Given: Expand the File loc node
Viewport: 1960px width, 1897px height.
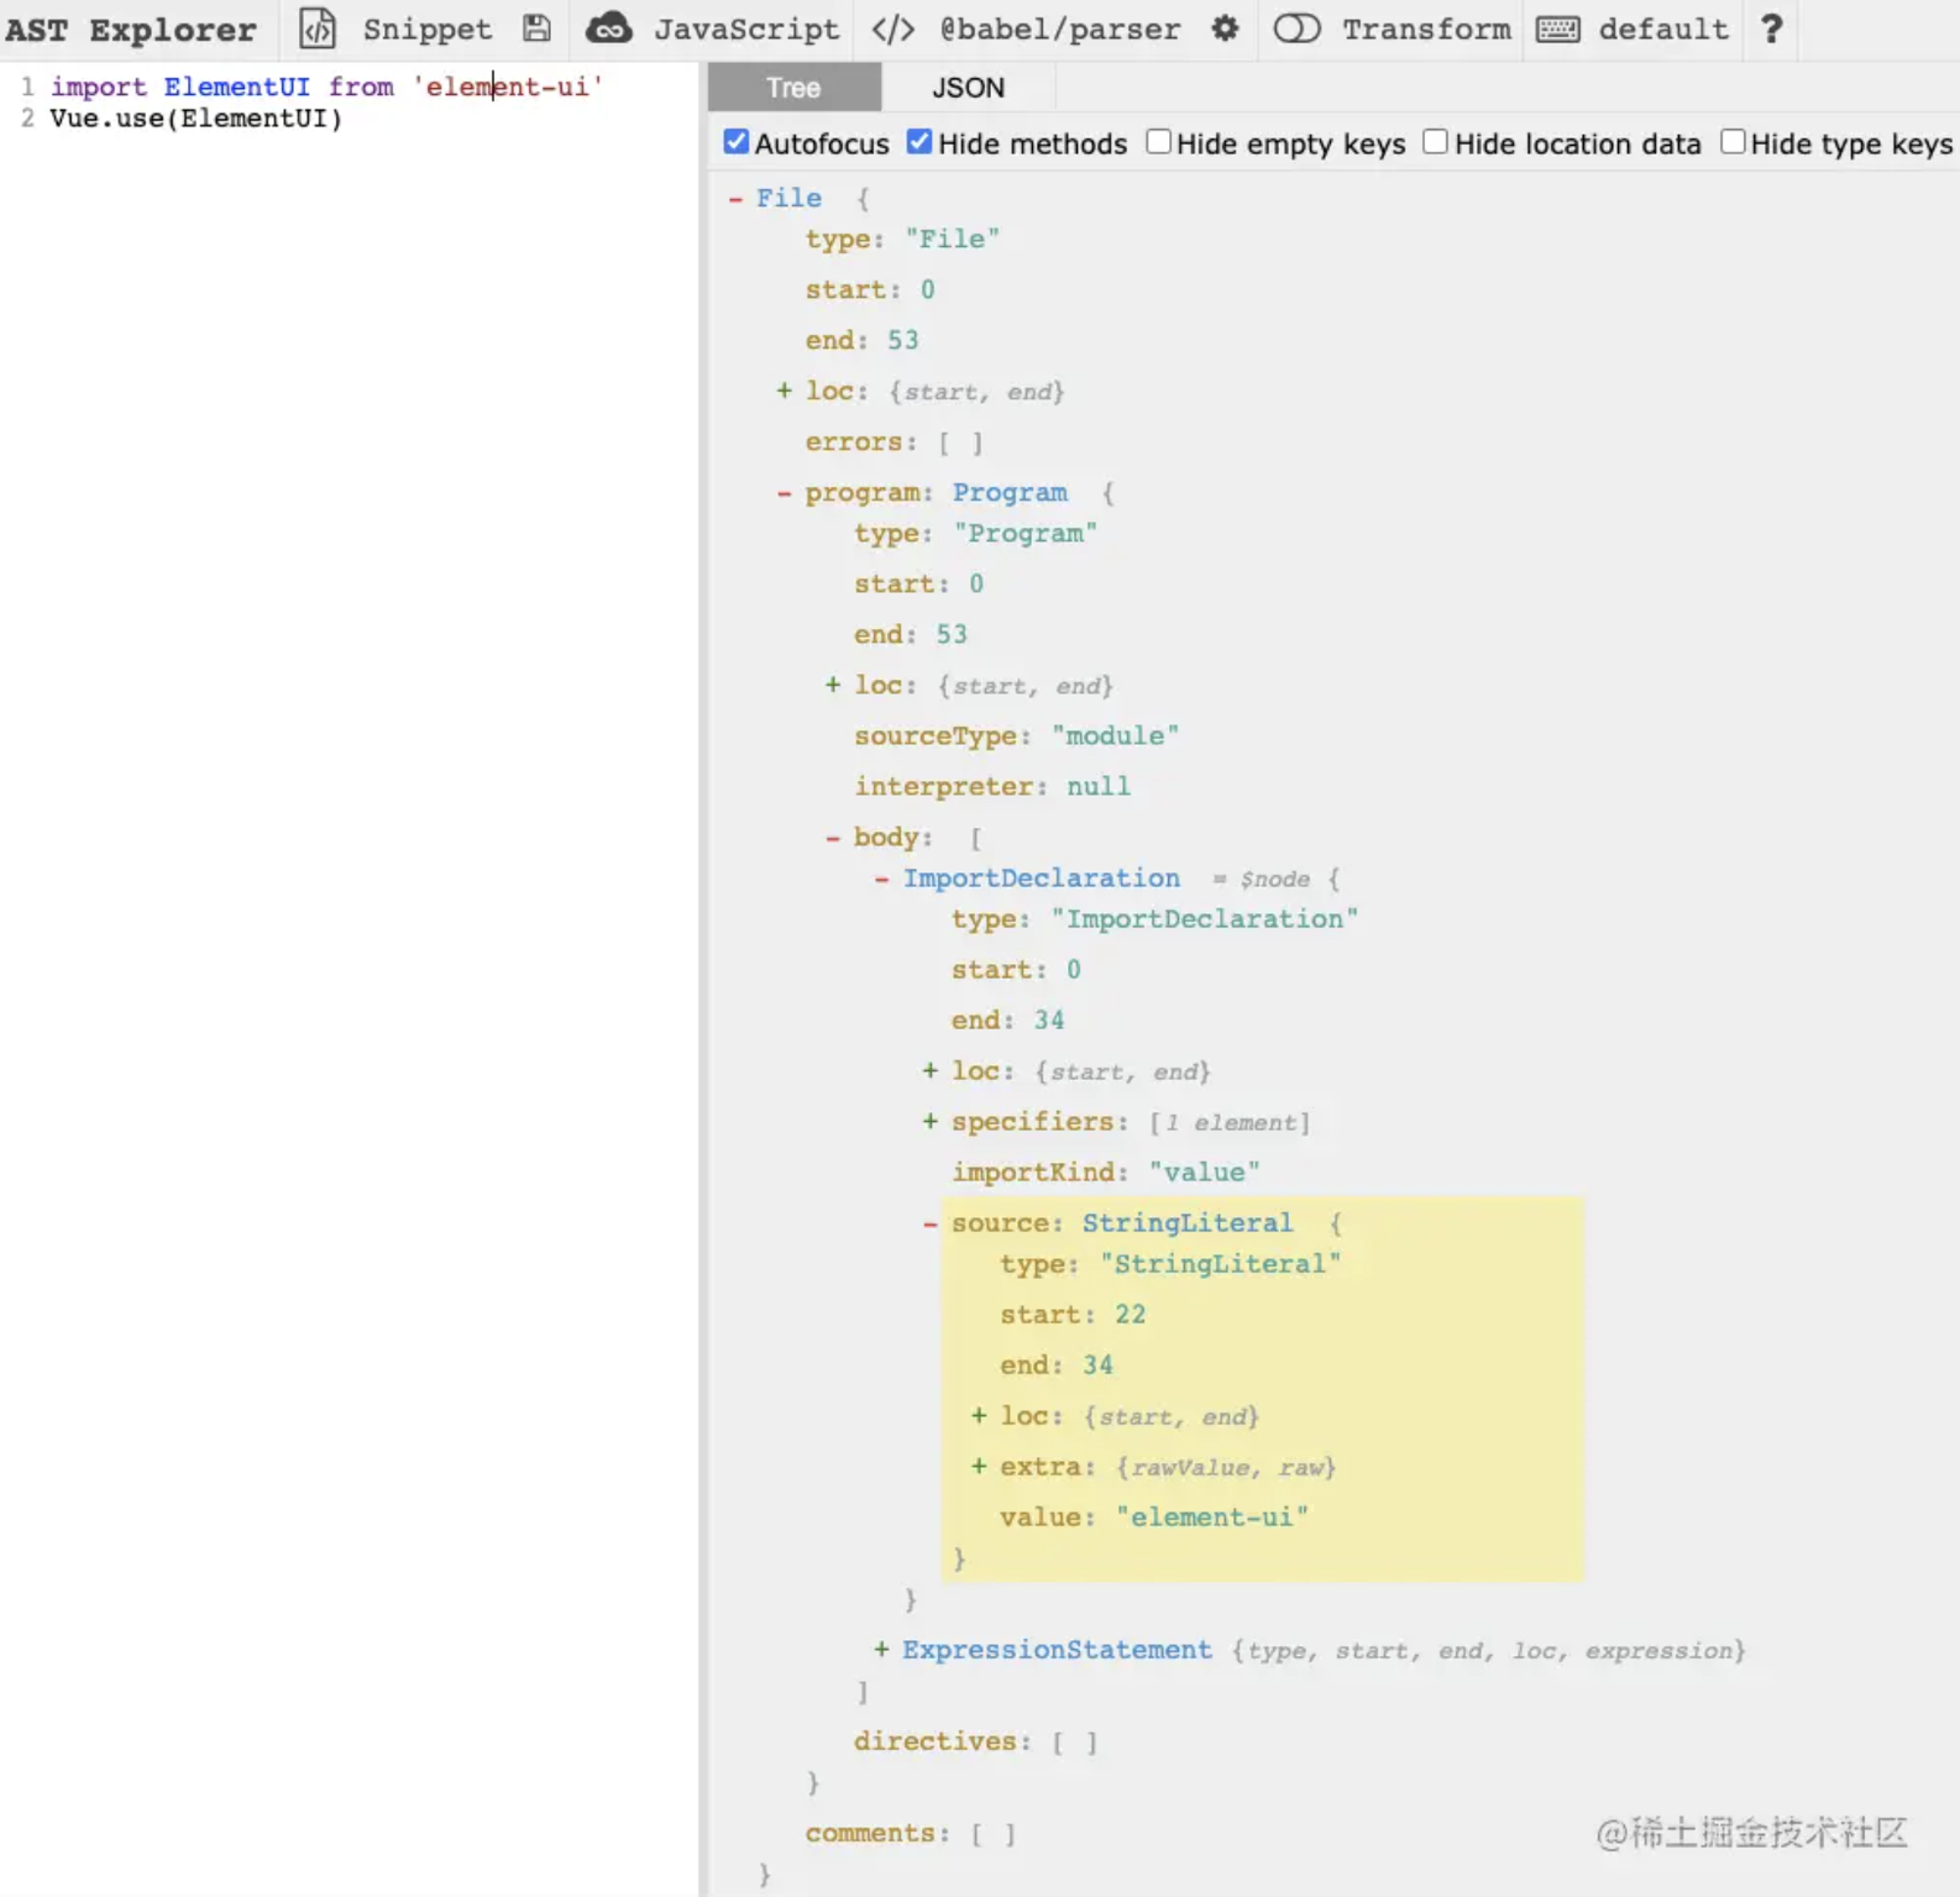Looking at the screenshot, I should (x=785, y=391).
